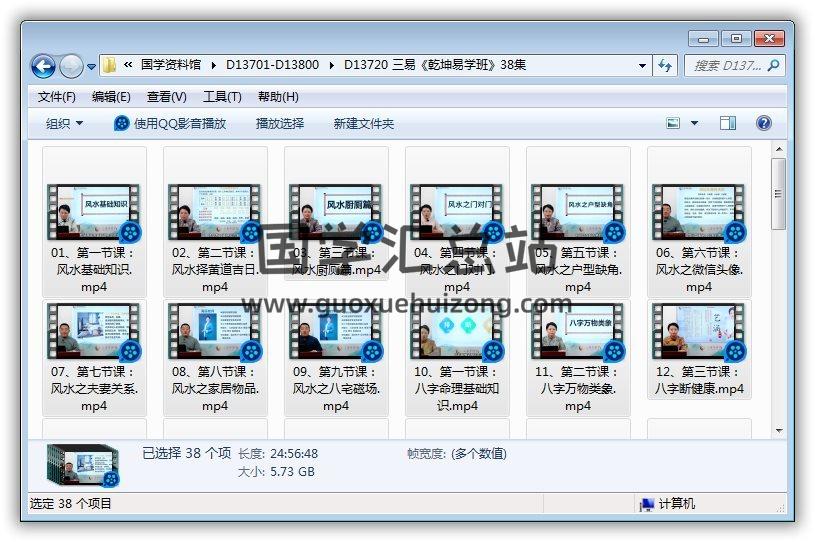
Task: Click the QQ影音 player icon in toolbar
Action: (122, 123)
